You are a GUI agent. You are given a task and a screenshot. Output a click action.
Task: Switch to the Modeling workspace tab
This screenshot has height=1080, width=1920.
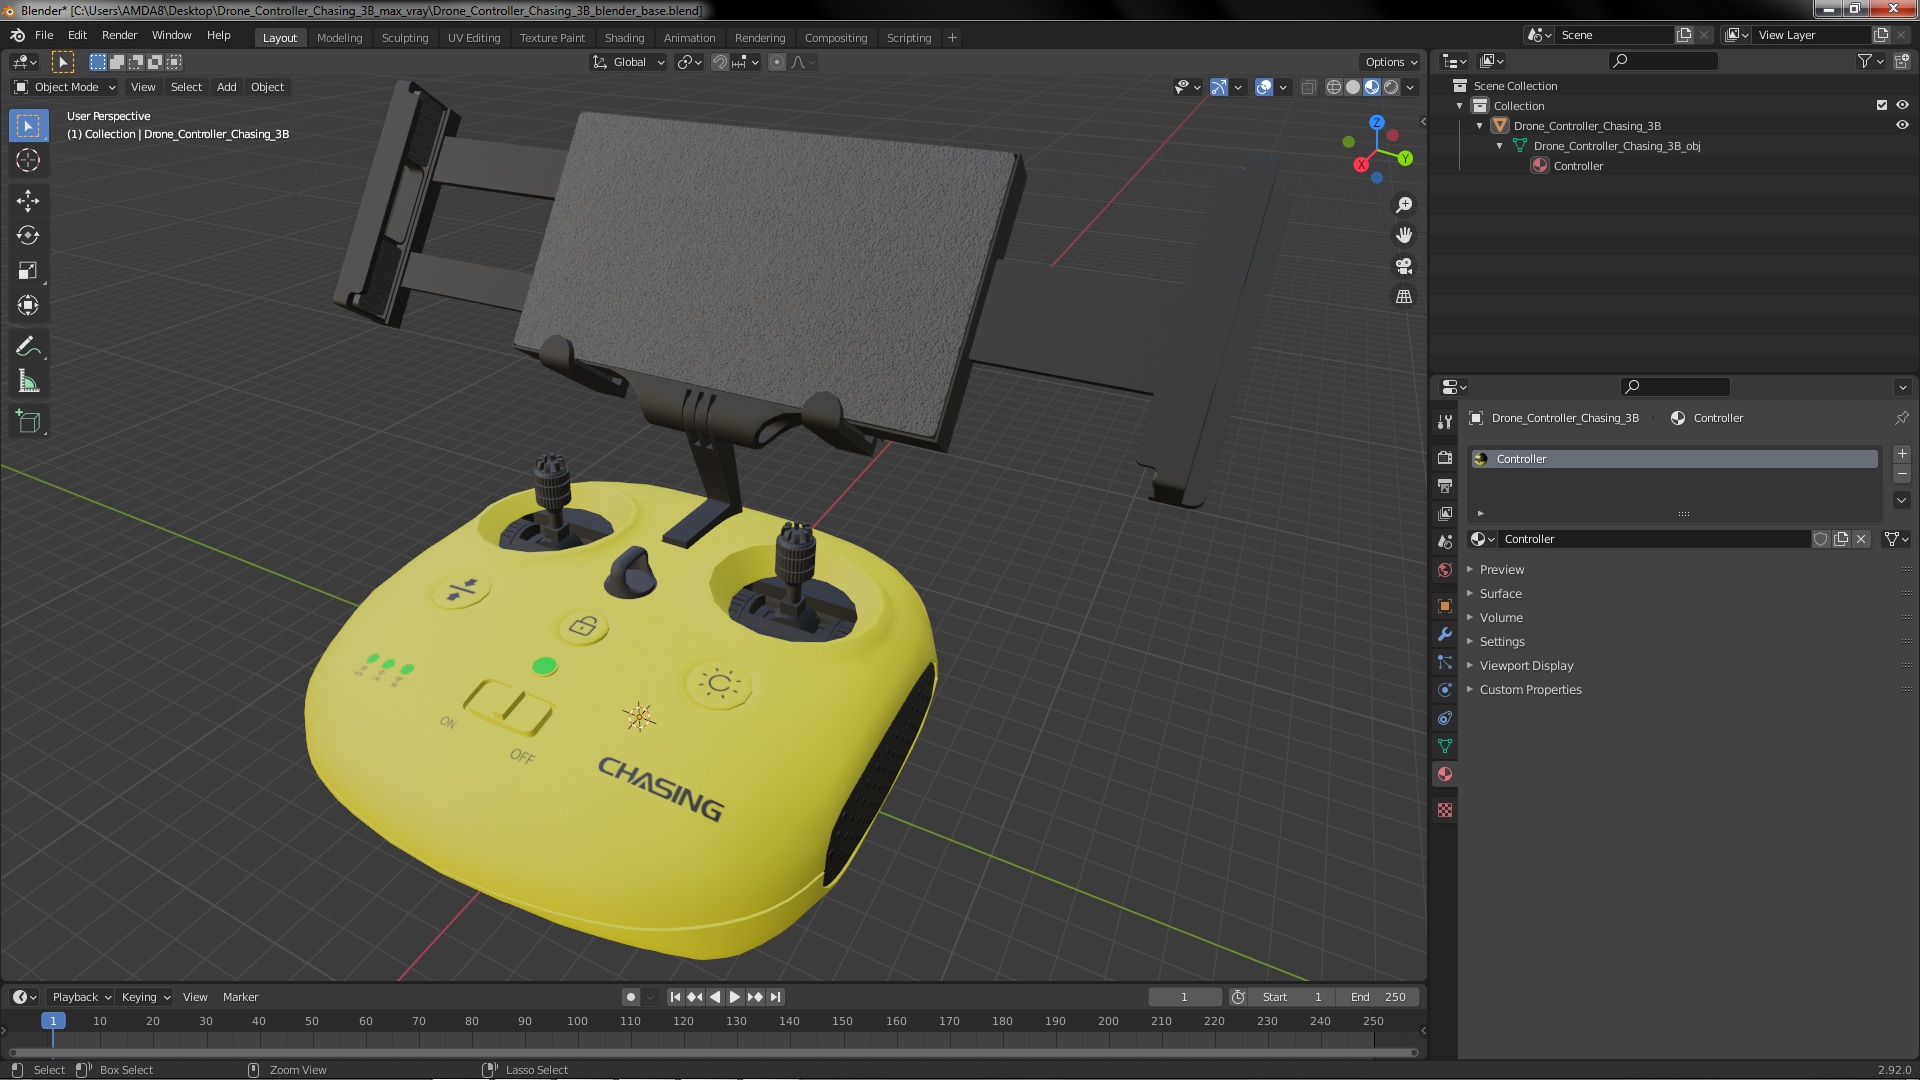pos(339,38)
